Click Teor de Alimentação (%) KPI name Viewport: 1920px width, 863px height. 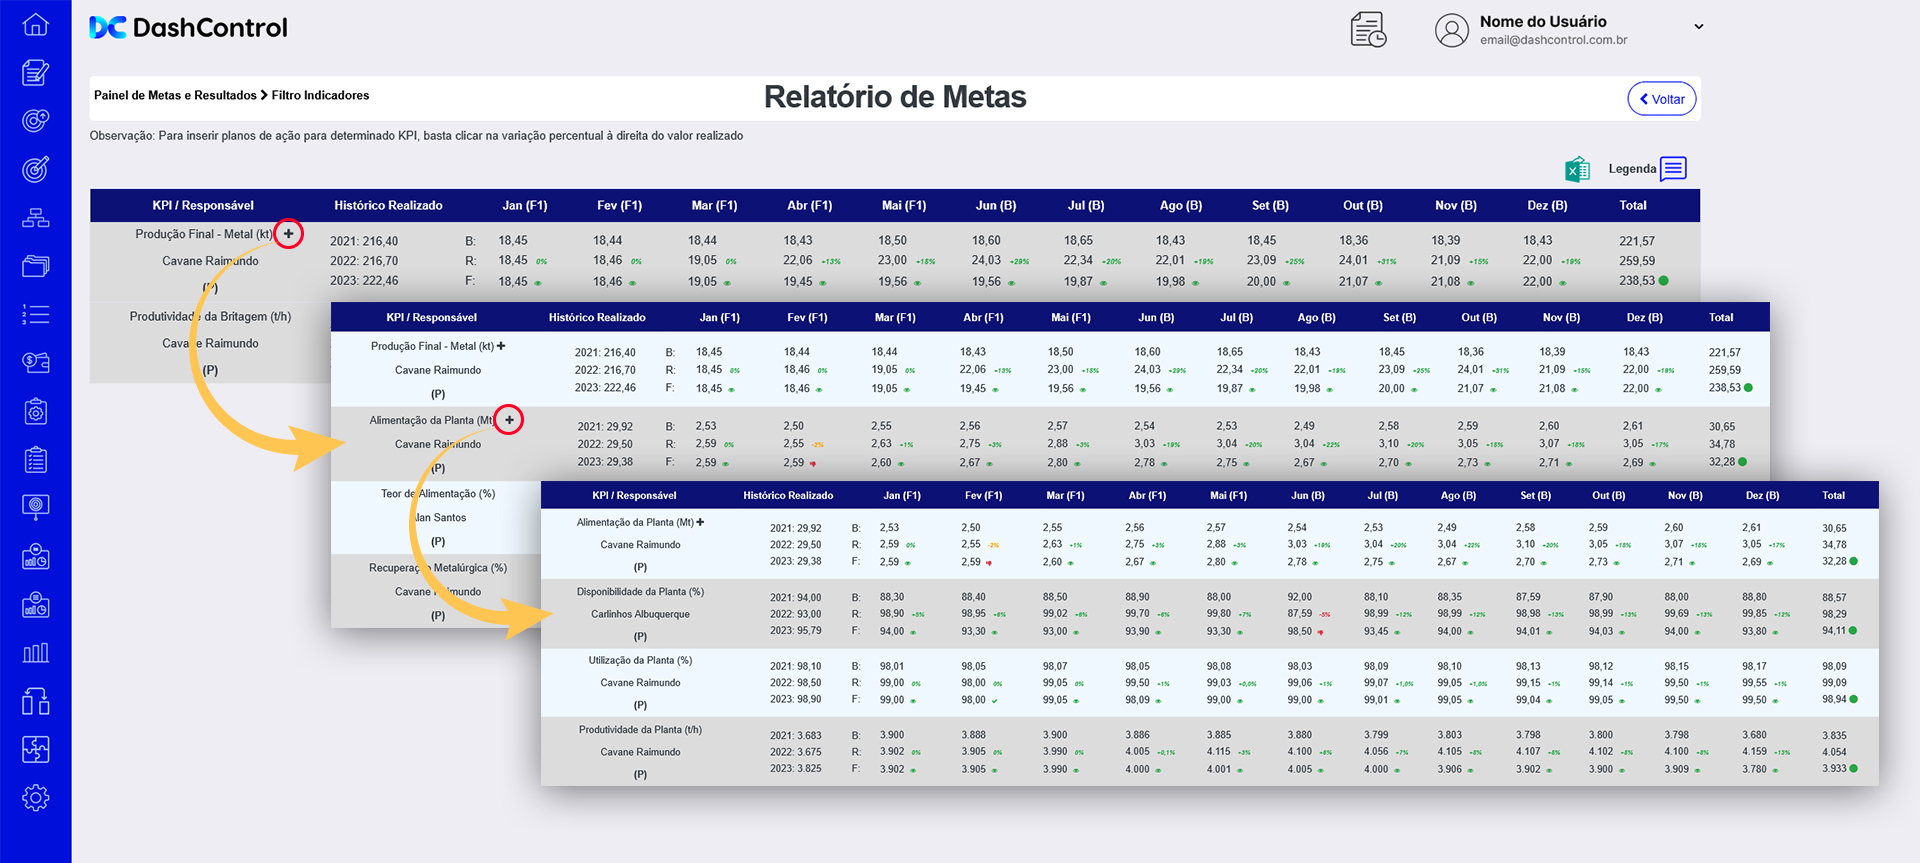[438, 494]
